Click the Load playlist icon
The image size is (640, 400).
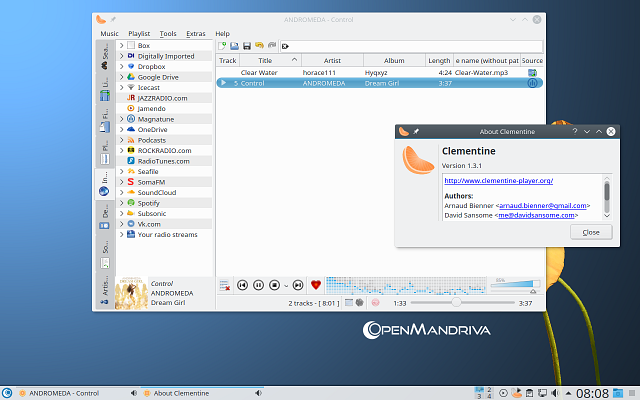tap(234, 46)
